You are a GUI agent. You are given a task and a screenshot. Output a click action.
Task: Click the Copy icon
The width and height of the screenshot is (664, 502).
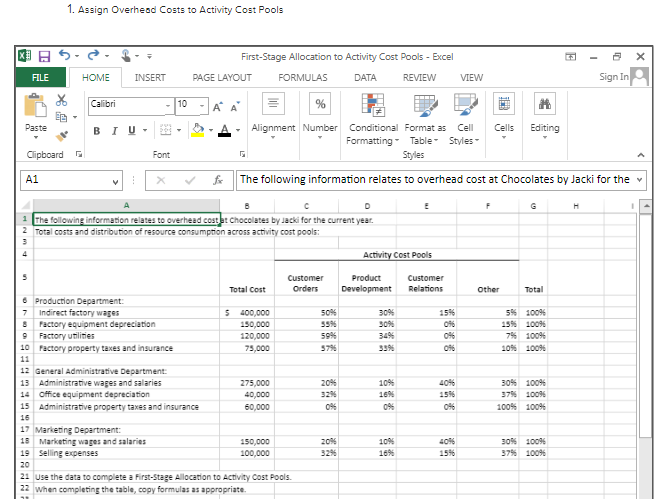pos(61,117)
